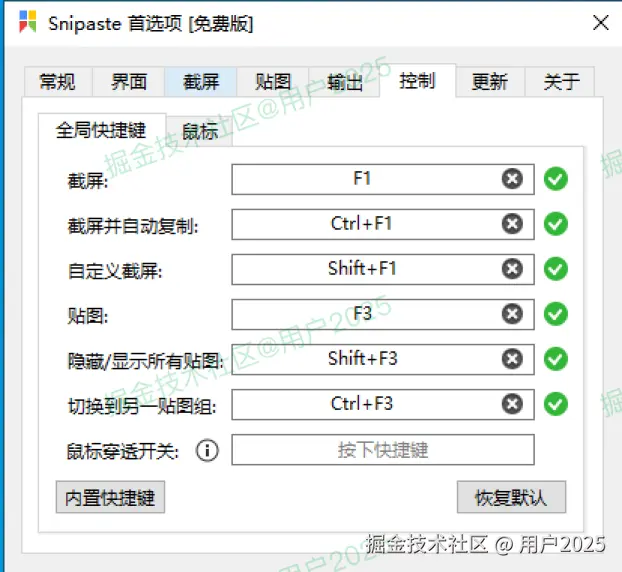
Task: Open the 输出 tab
Action: [344, 82]
